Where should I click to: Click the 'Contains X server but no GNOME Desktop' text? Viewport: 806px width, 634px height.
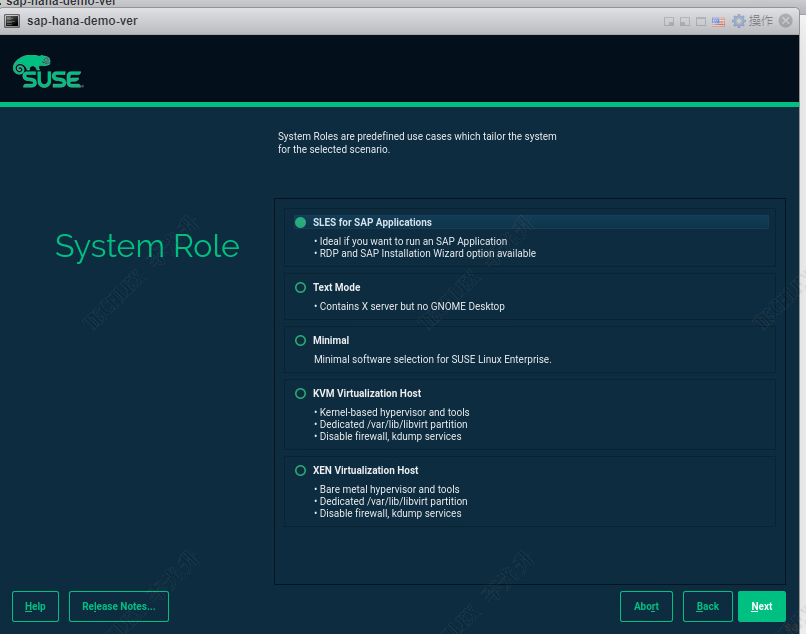coord(412,306)
